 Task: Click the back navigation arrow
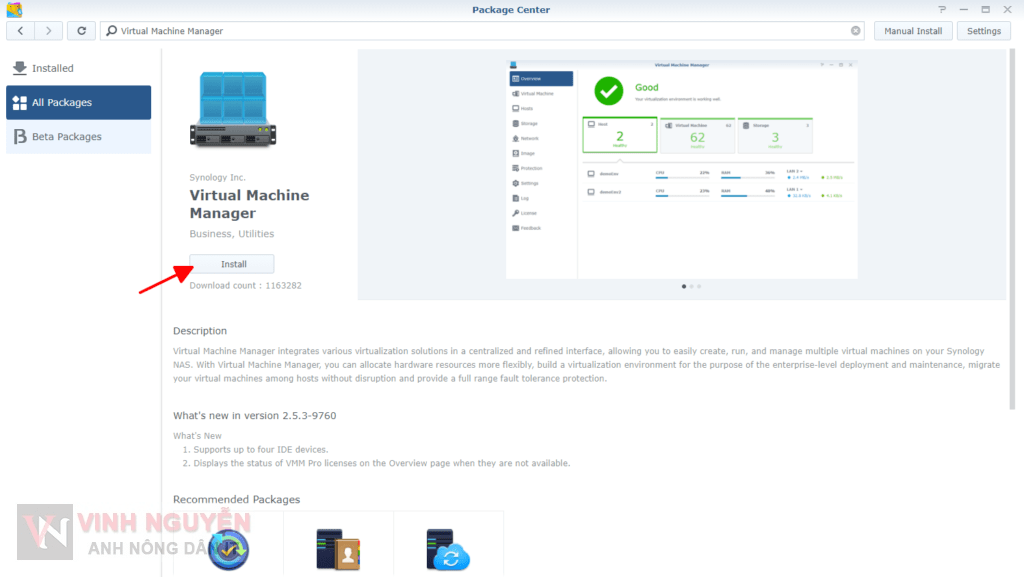tap(21, 31)
